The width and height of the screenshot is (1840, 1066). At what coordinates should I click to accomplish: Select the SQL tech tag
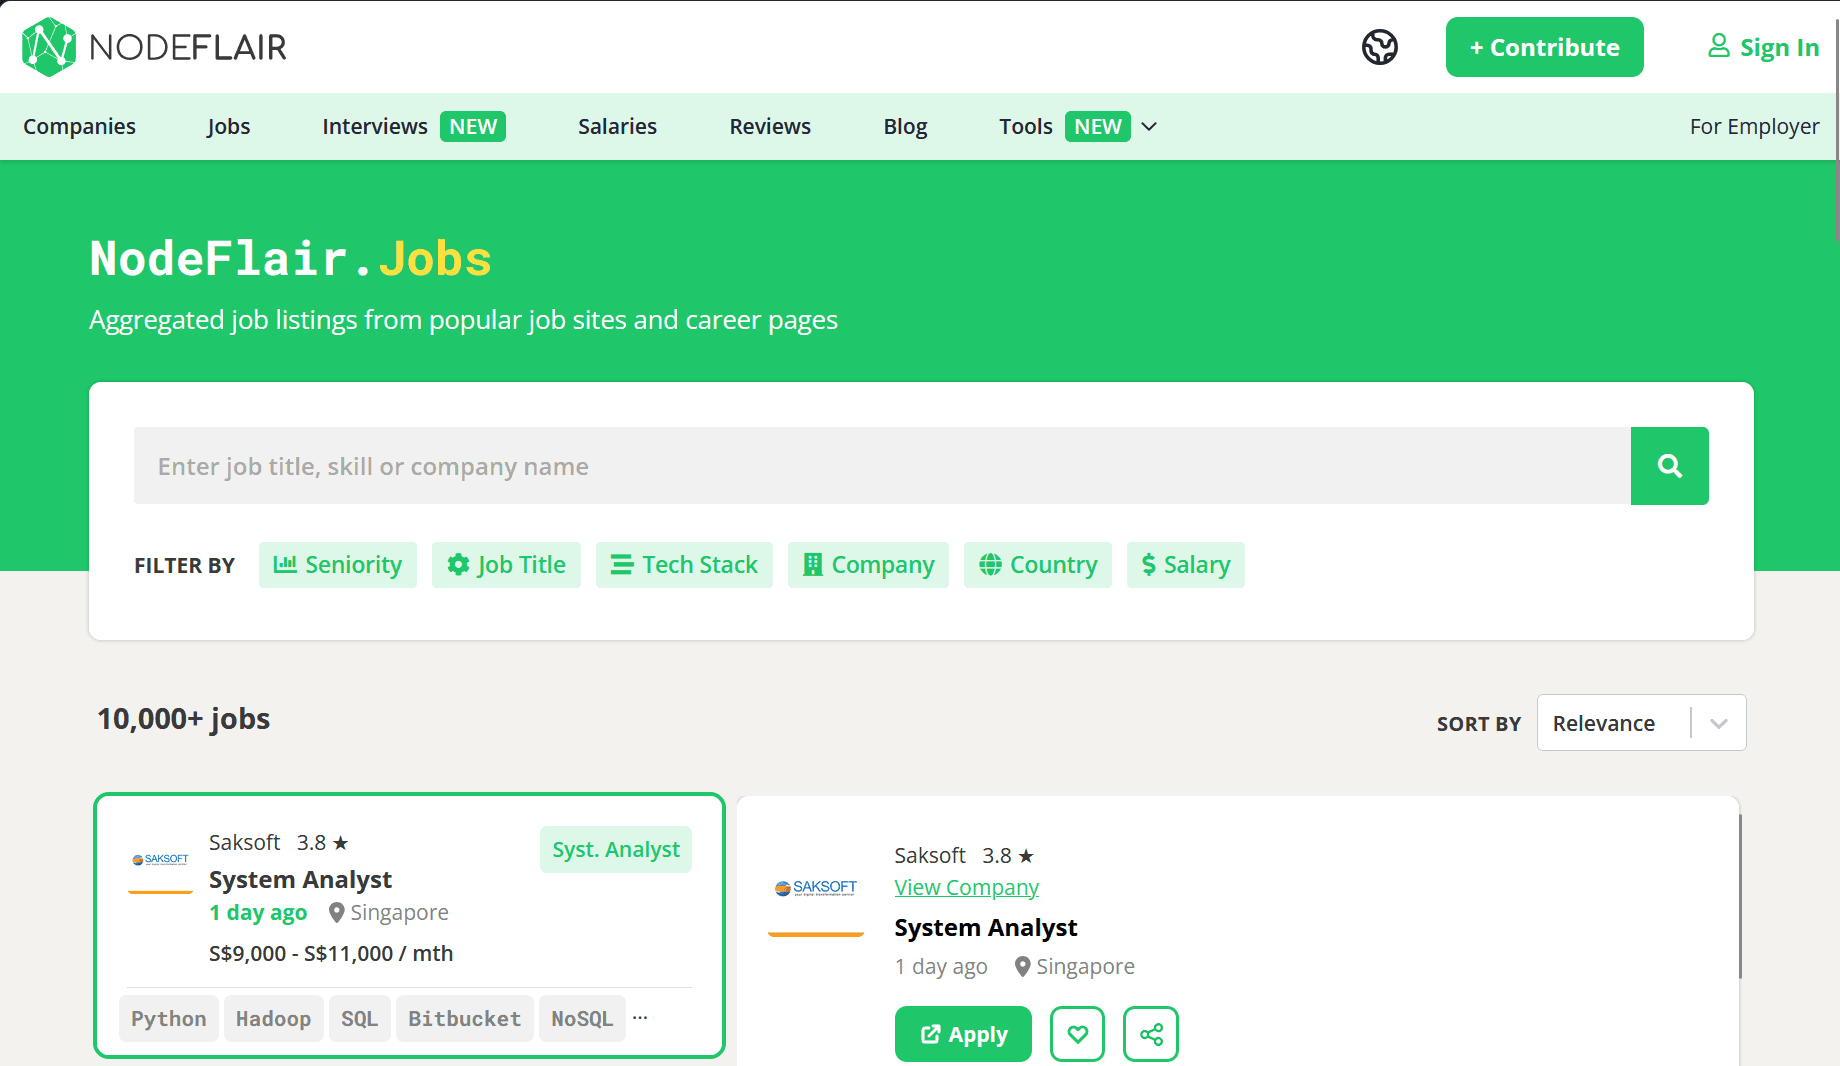pos(359,1018)
